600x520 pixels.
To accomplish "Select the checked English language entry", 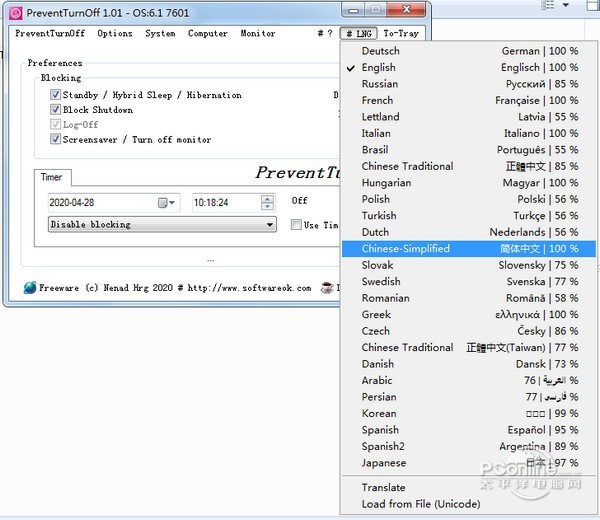I will 469,67.
